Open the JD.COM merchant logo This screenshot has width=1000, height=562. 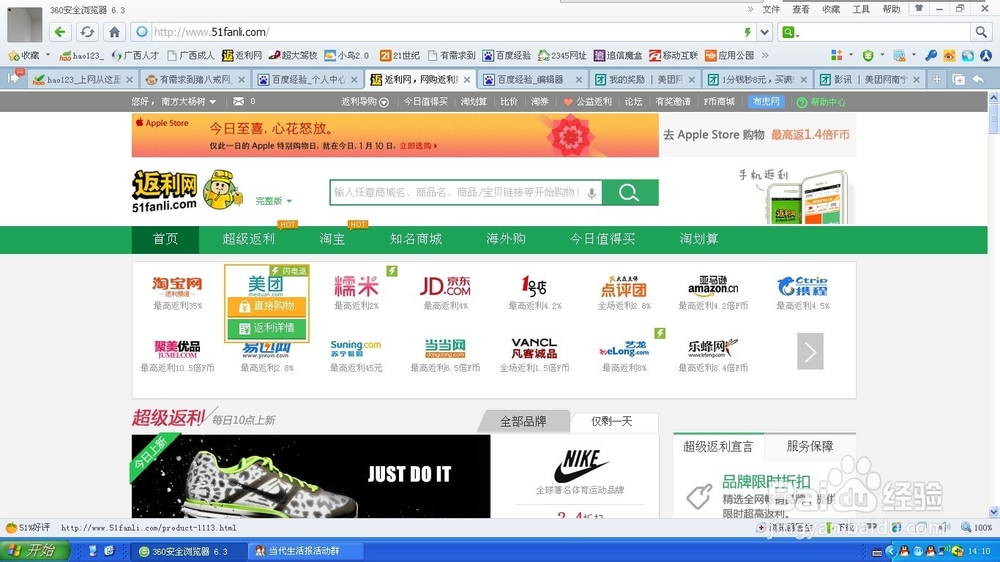[x=445, y=286]
